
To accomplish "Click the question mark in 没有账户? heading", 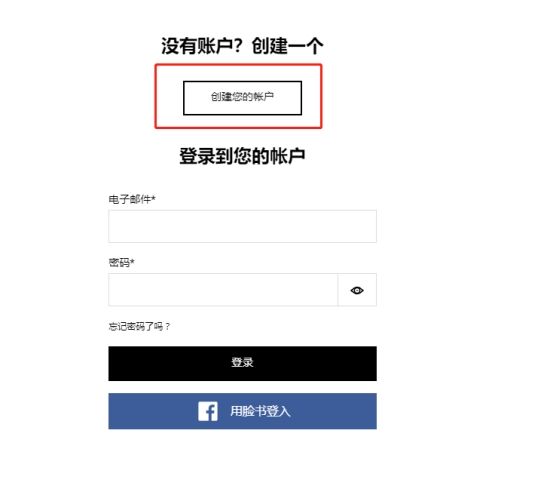I will (x=237, y=46).
